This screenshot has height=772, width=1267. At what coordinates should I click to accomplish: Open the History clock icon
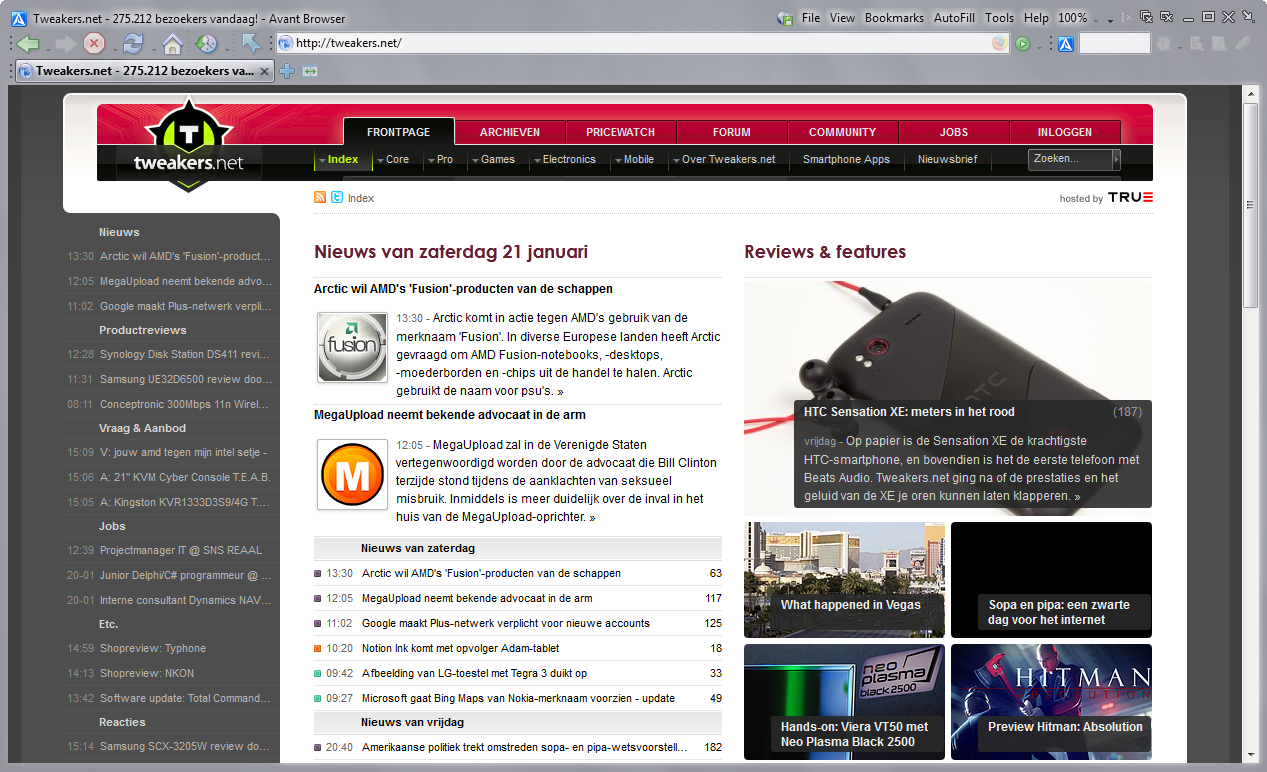pyautogui.click(x=205, y=43)
